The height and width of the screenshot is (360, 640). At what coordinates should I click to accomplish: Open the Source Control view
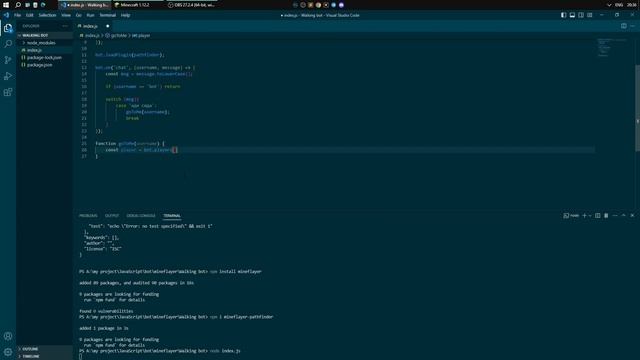coord(8,60)
